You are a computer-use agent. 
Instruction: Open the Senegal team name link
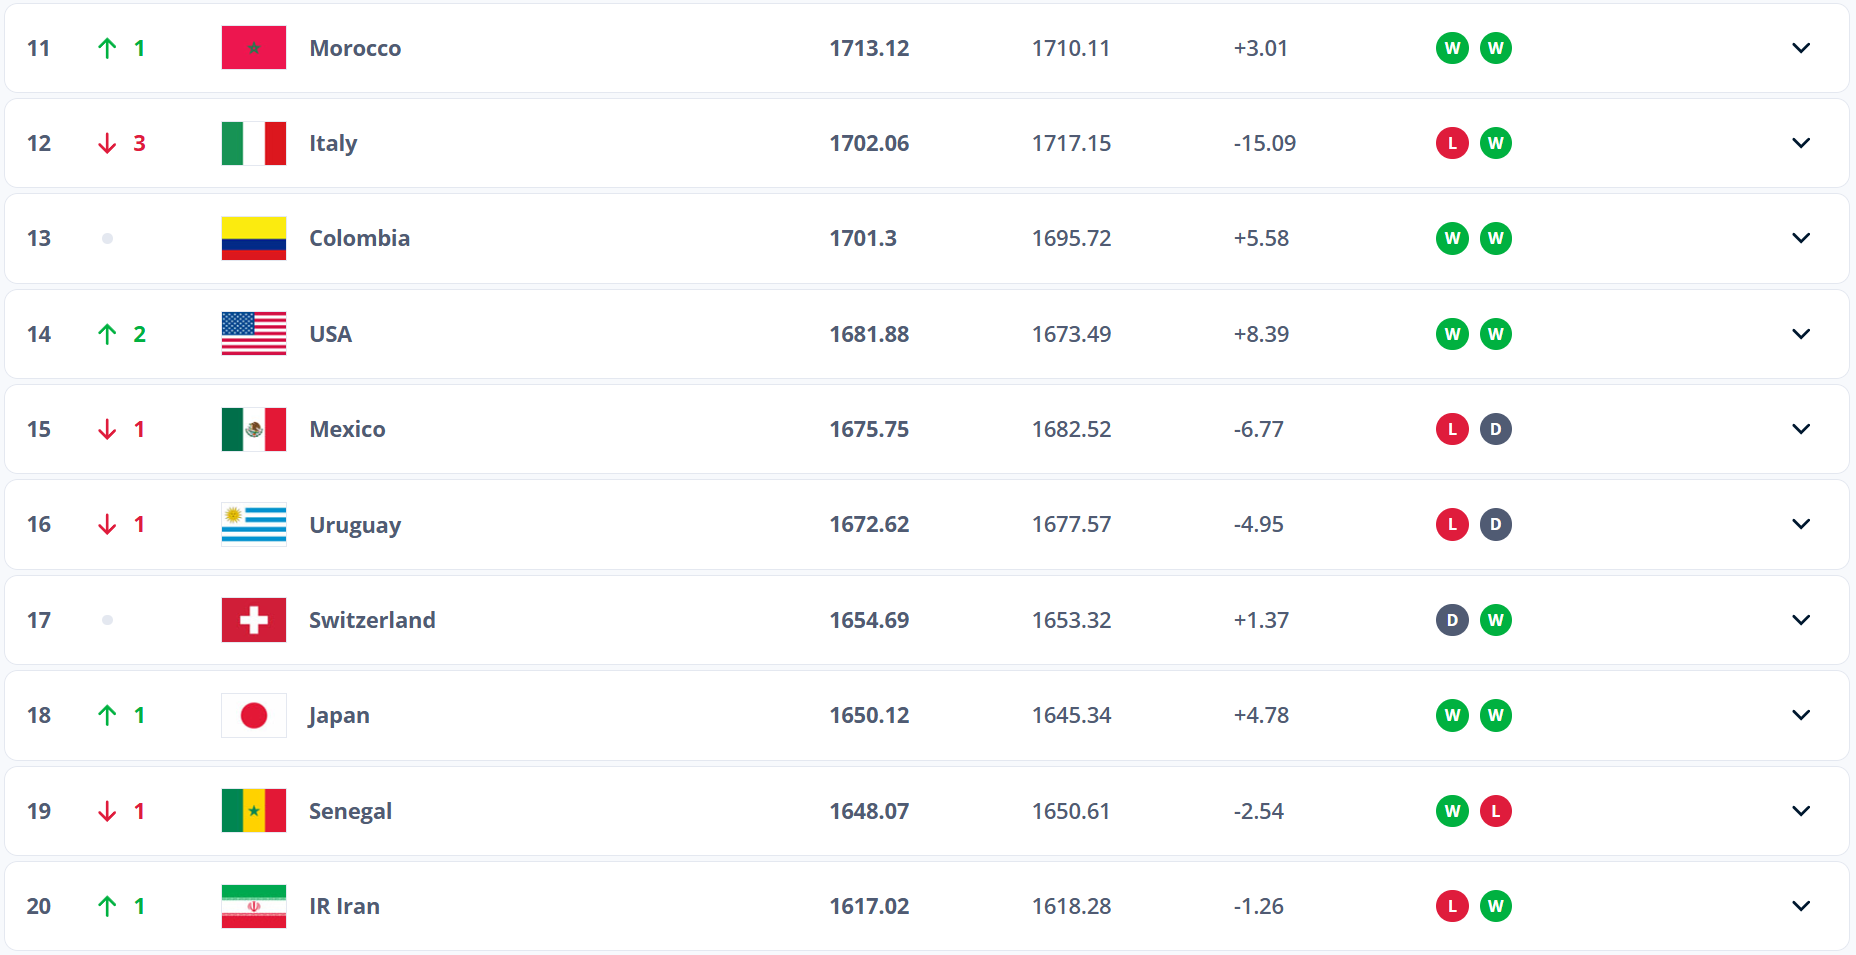[x=350, y=811]
